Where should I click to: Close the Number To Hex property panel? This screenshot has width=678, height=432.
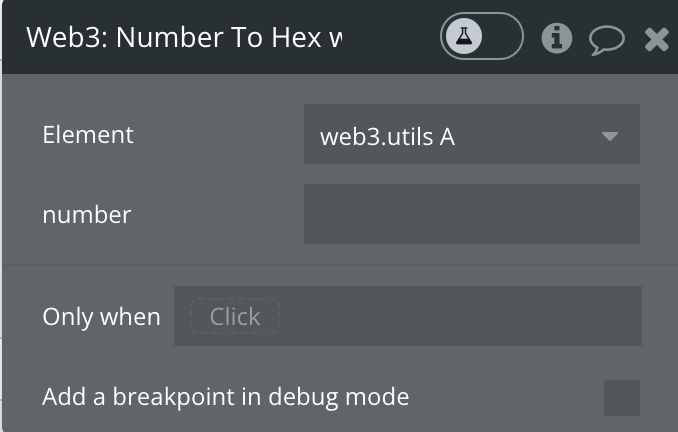tap(656, 39)
